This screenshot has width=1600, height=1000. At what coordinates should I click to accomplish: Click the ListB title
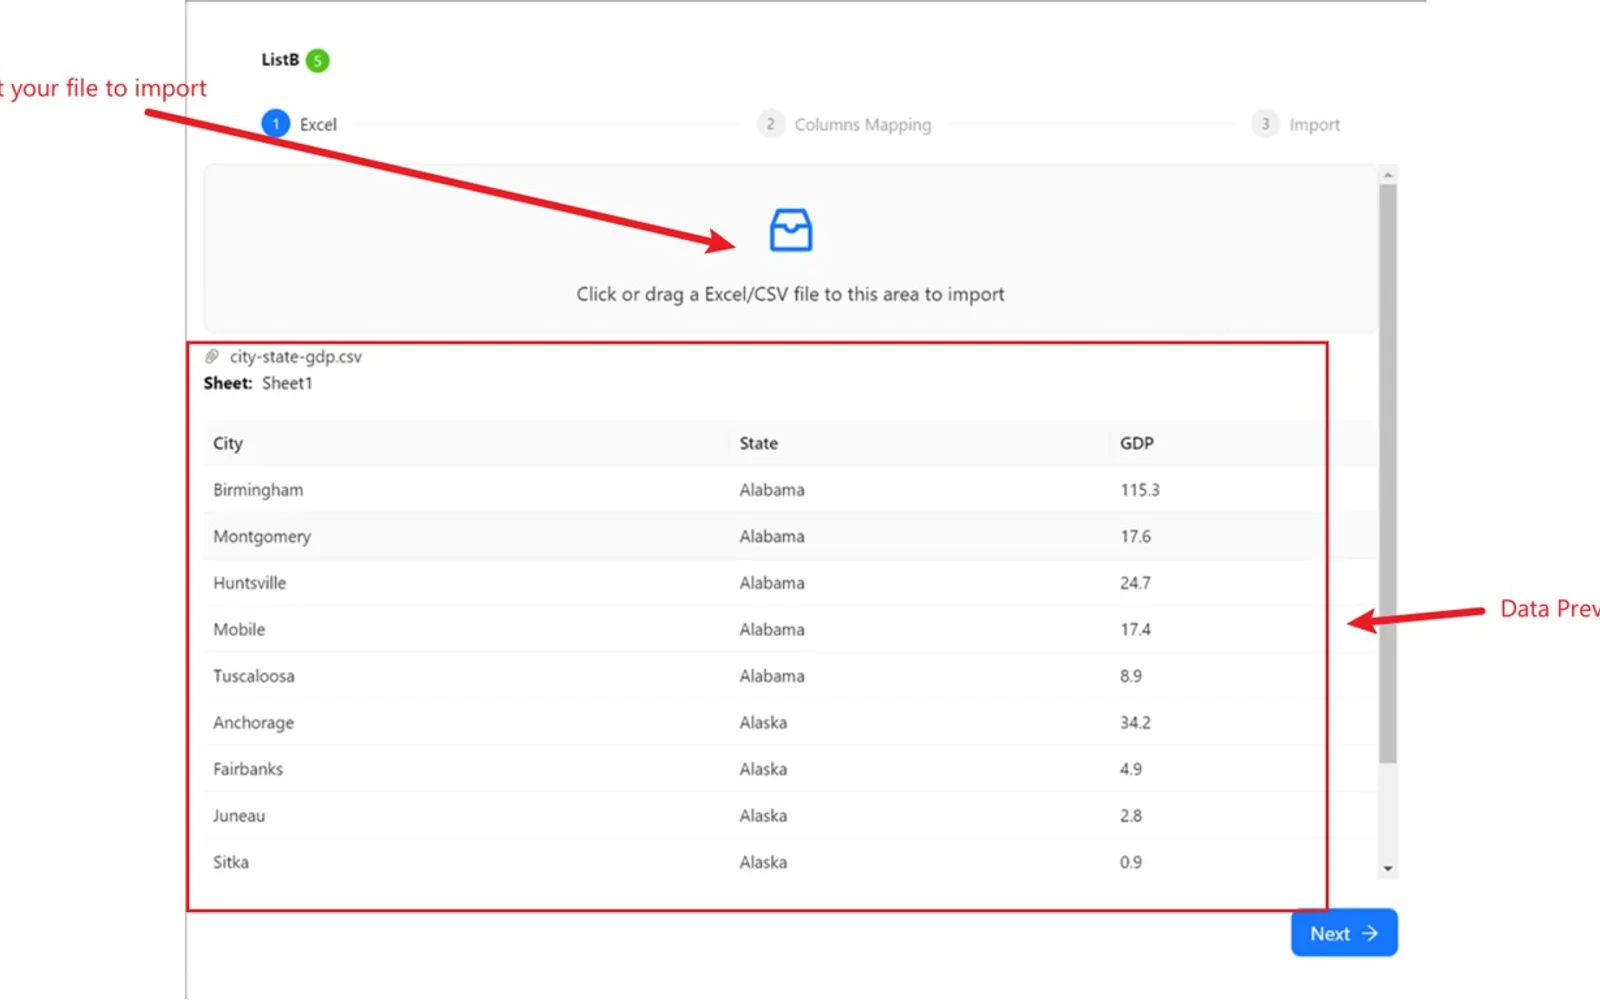click(x=280, y=60)
